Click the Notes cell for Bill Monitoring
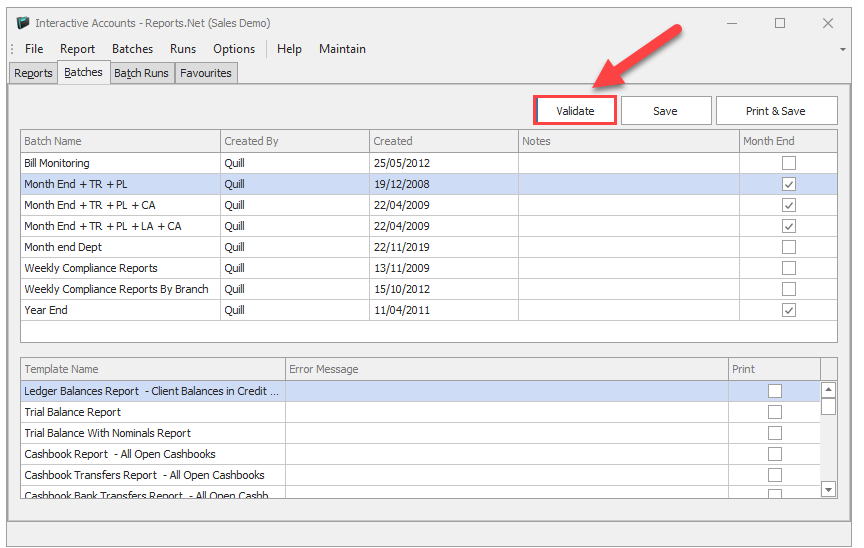Image resolution: width=864 pixels, height=548 pixels. (x=629, y=163)
